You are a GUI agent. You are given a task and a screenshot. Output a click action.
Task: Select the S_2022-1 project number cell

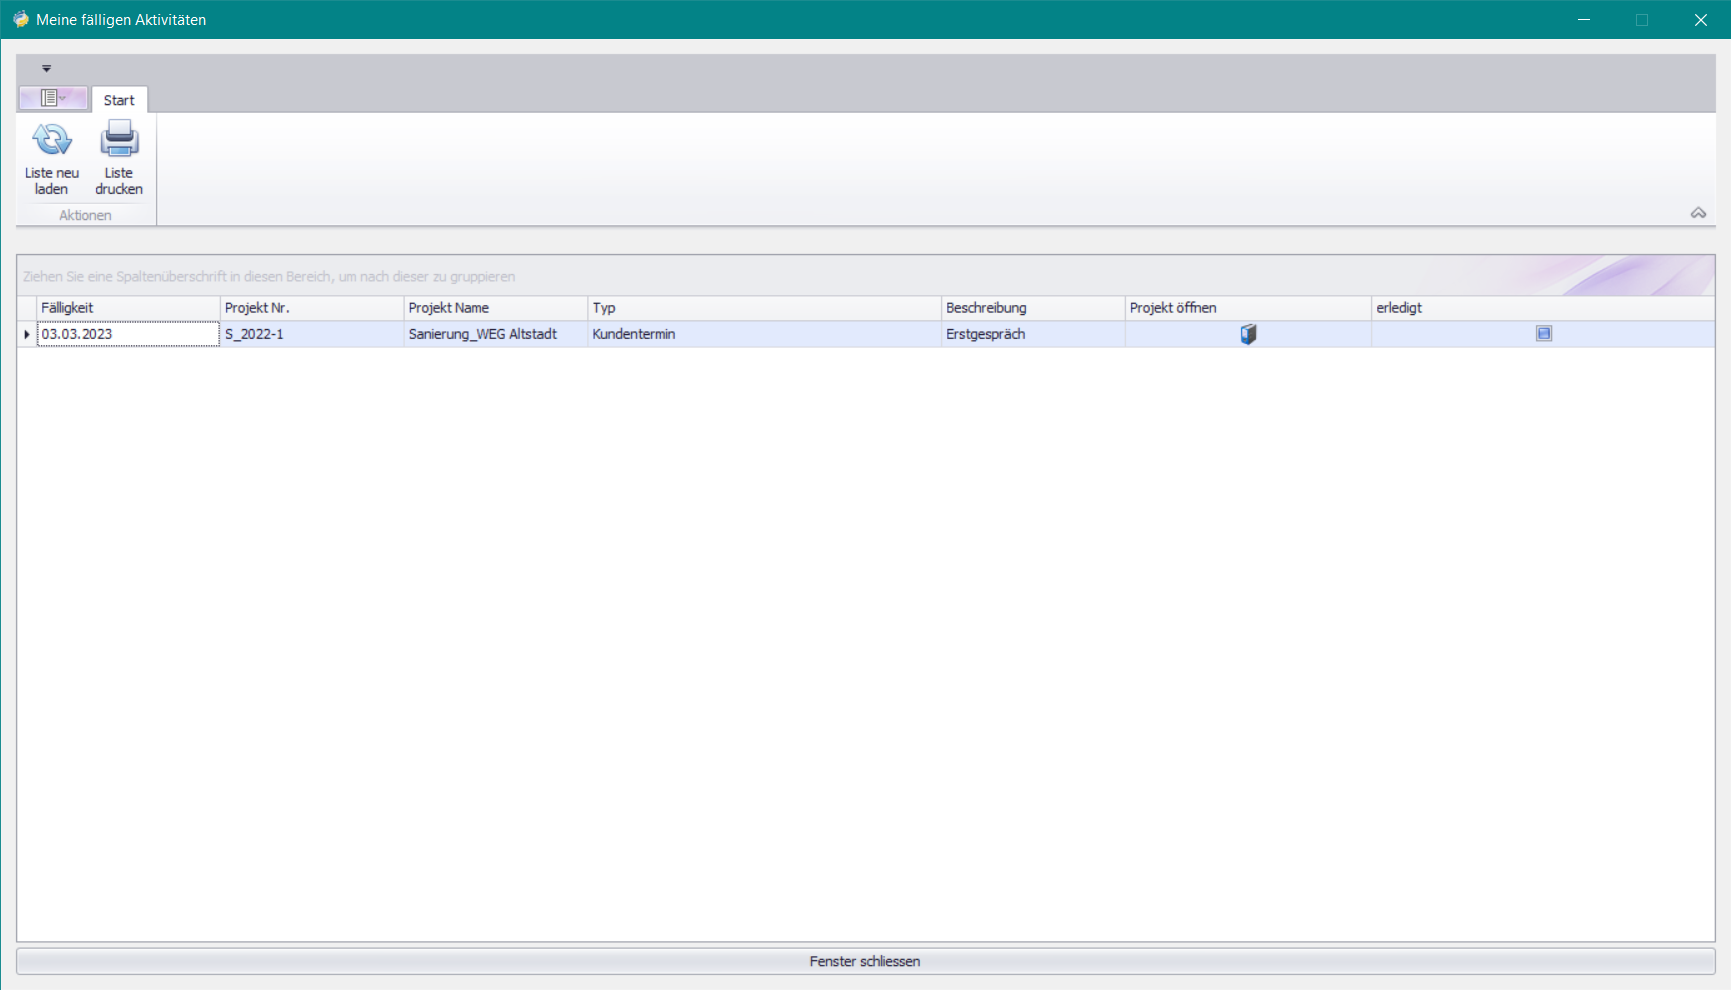[311, 334]
